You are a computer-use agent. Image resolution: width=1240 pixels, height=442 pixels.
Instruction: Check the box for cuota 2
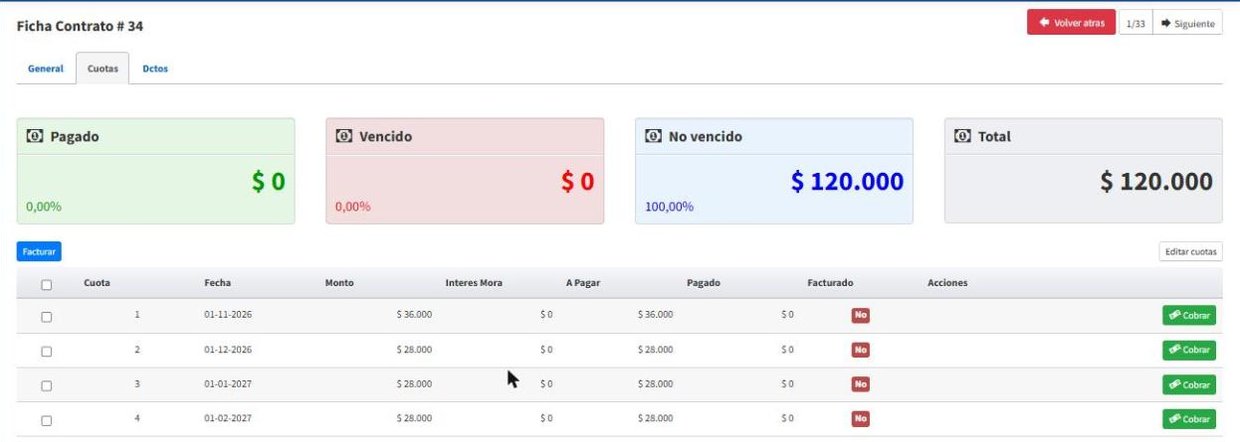point(46,351)
